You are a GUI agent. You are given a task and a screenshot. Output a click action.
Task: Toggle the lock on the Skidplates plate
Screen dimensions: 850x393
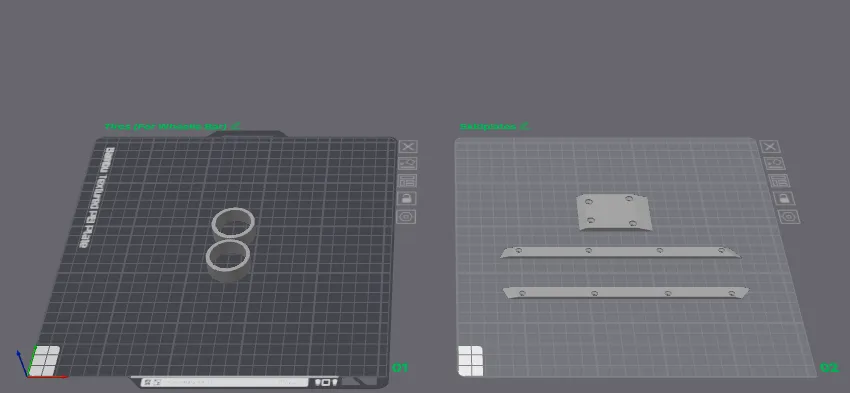point(784,198)
